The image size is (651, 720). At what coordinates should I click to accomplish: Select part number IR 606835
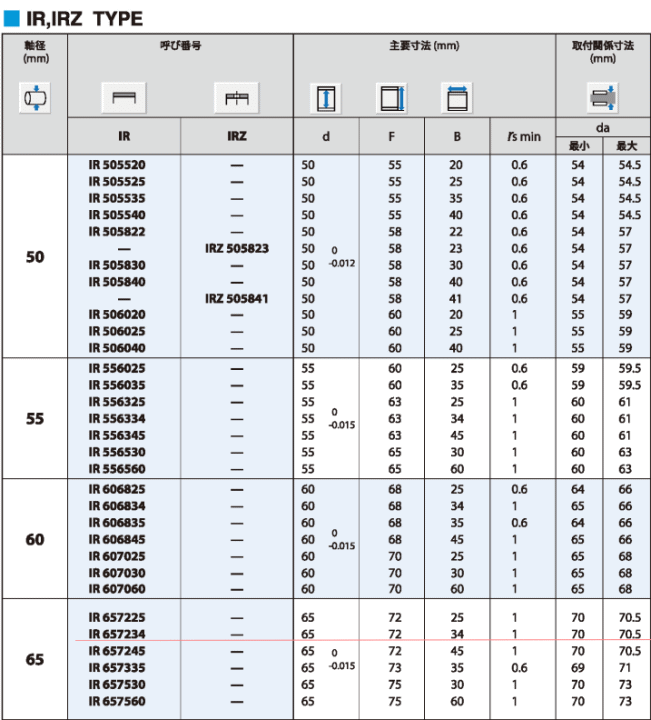pos(117,523)
